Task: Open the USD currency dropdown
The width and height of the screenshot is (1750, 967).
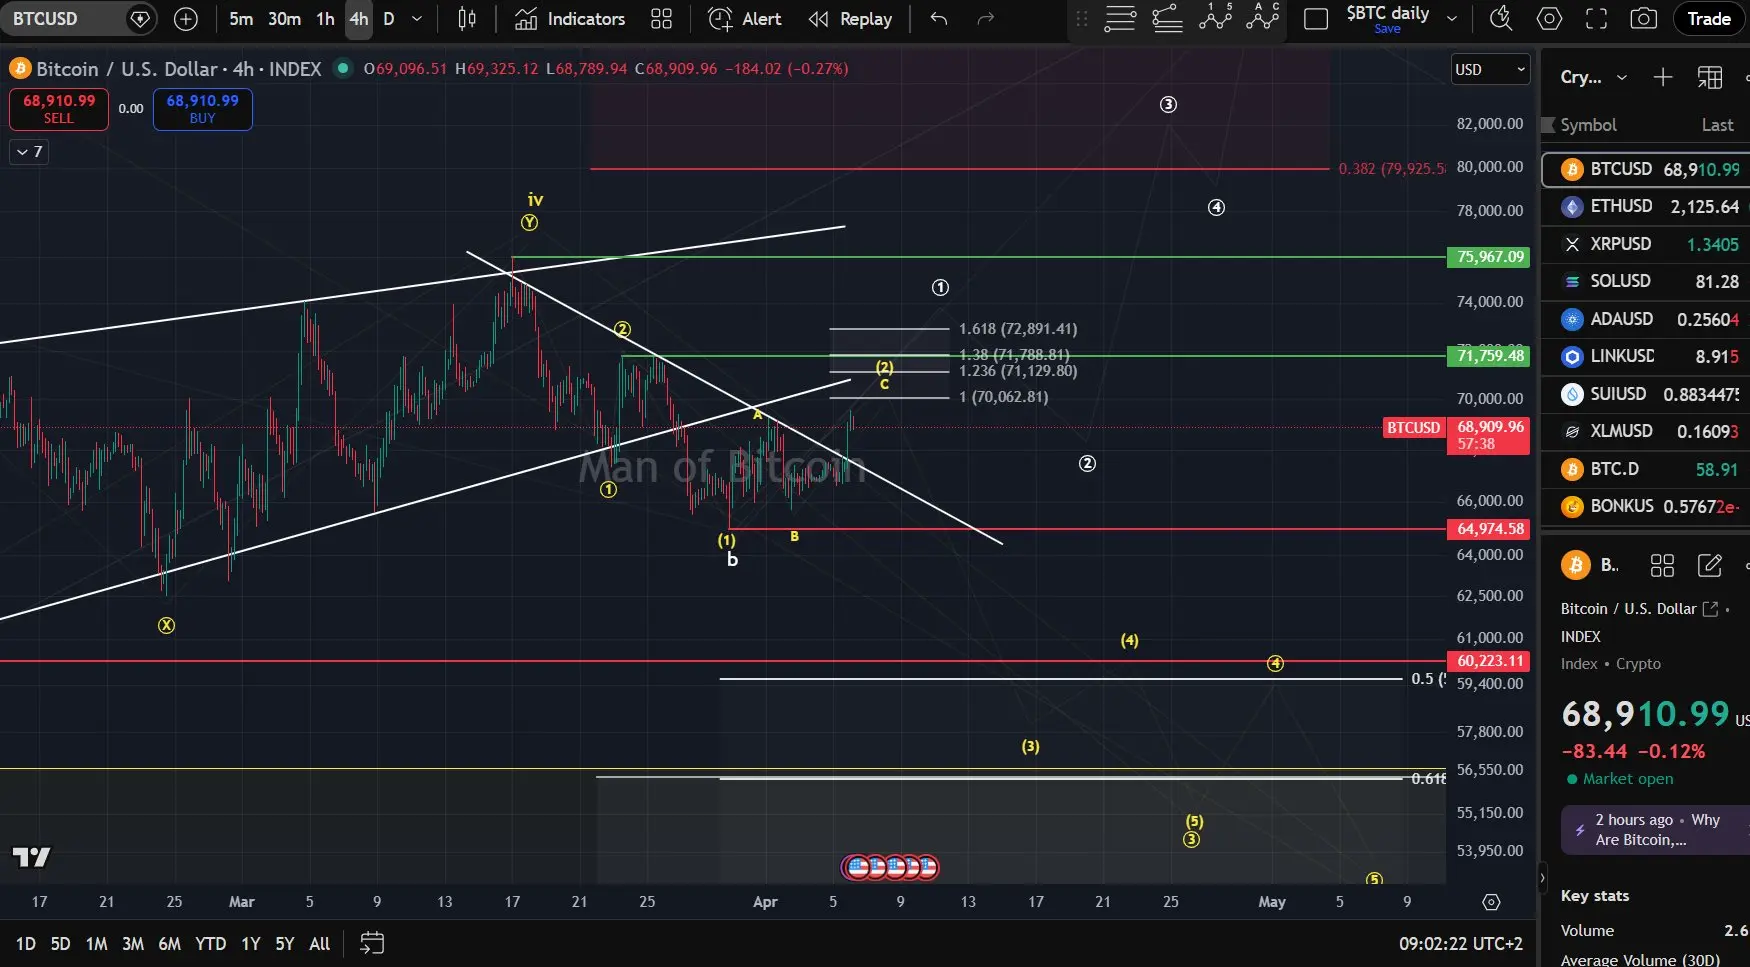Action: (1490, 69)
